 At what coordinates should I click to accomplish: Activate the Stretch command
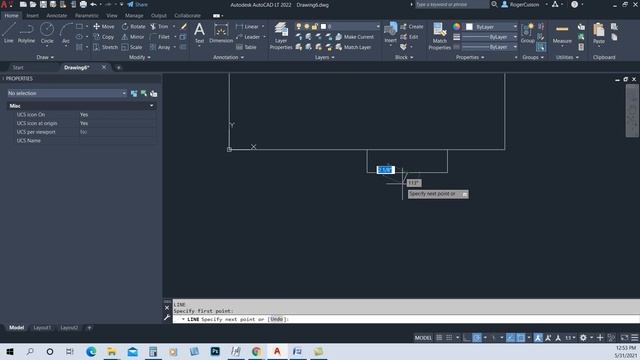tap(105, 47)
